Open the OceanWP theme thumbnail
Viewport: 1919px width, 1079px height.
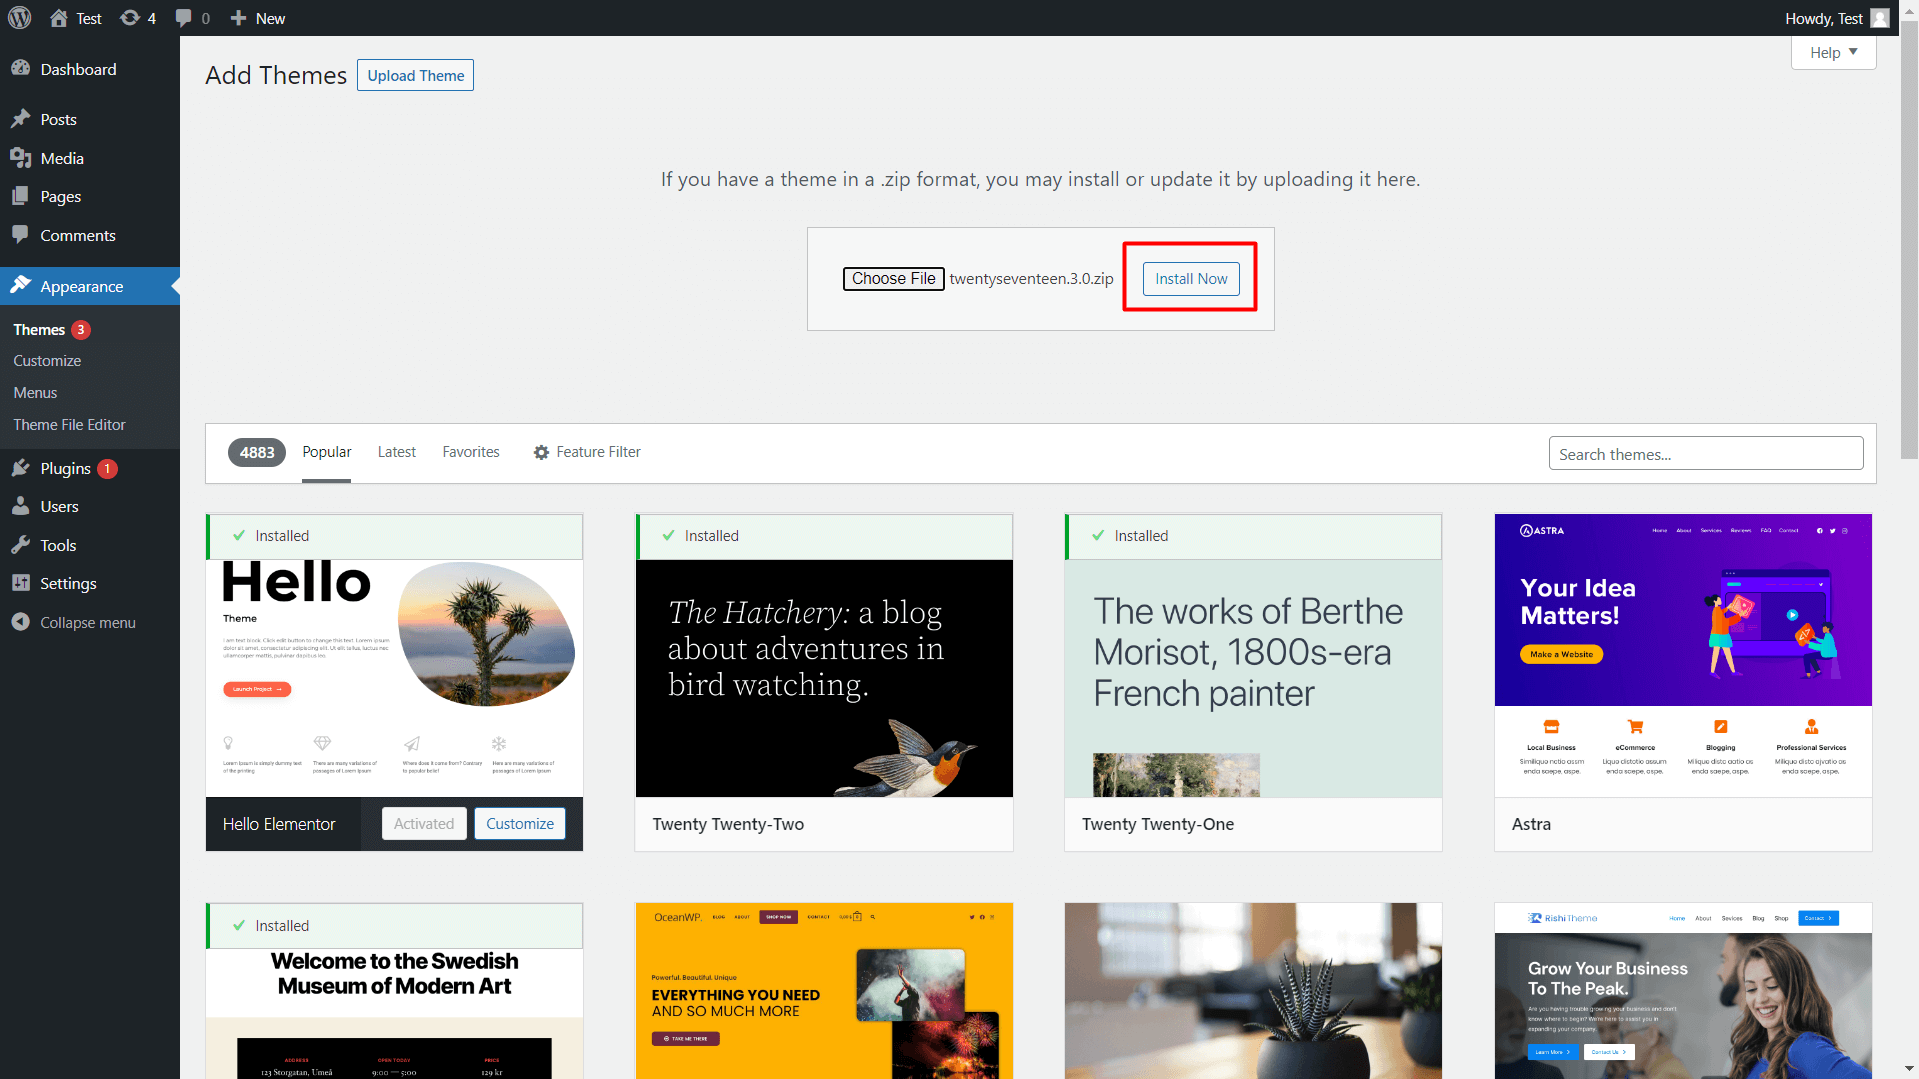tap(824, 991)
